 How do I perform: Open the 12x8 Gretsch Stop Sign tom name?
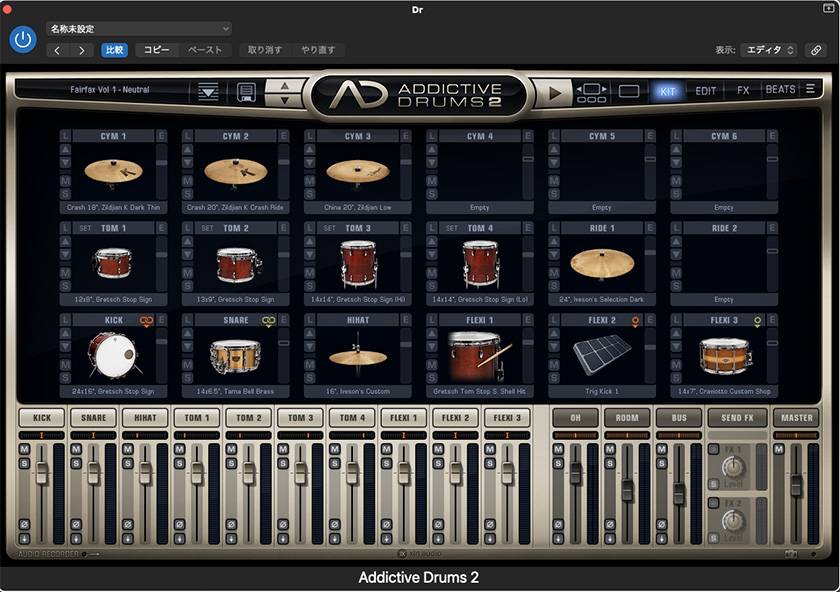coord(113,299)
